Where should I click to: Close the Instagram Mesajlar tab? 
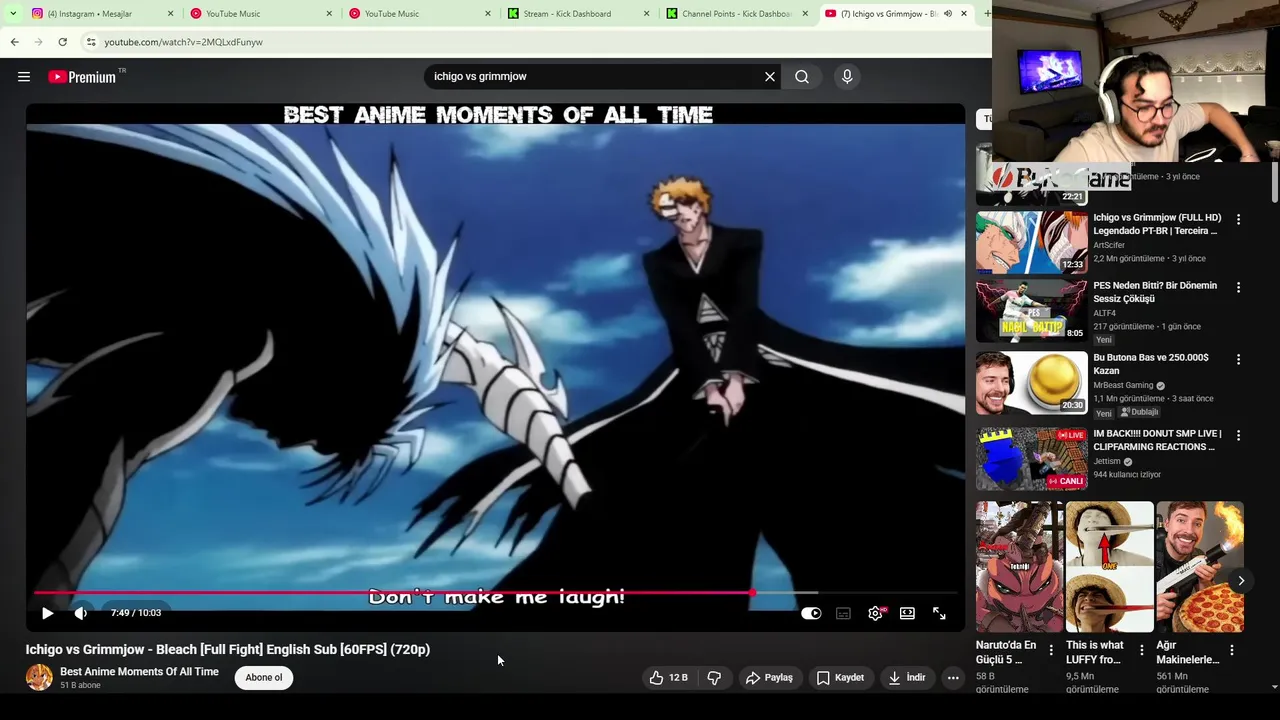(x=170, y=14)
